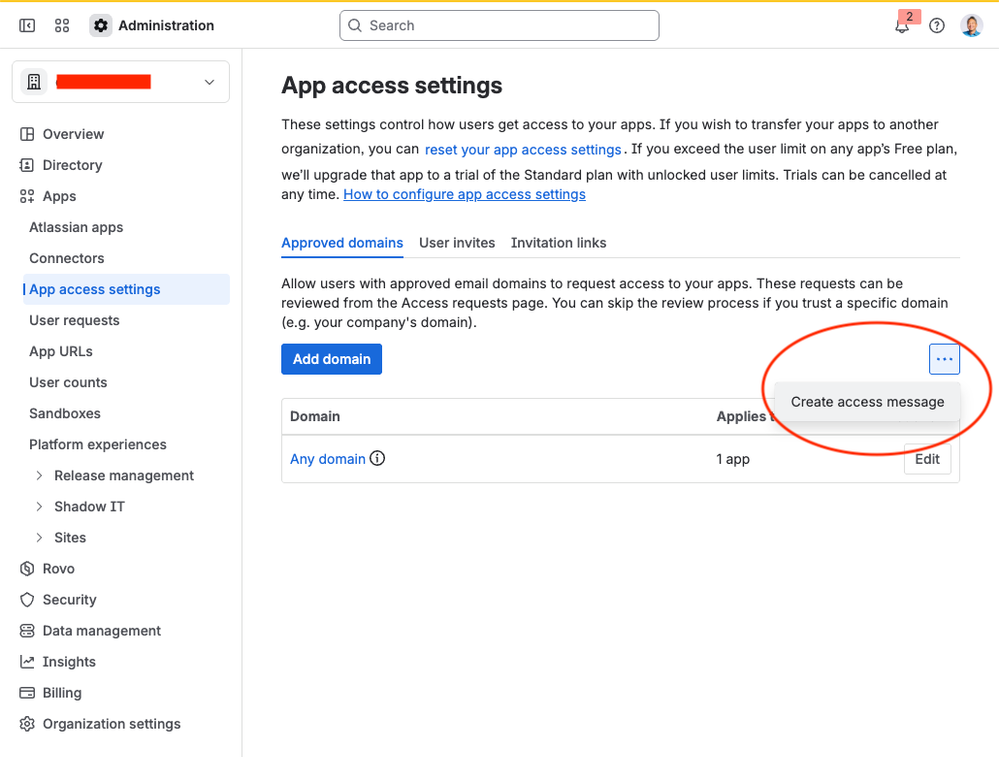Select Create access message menu option

click(x=867, y=402)
